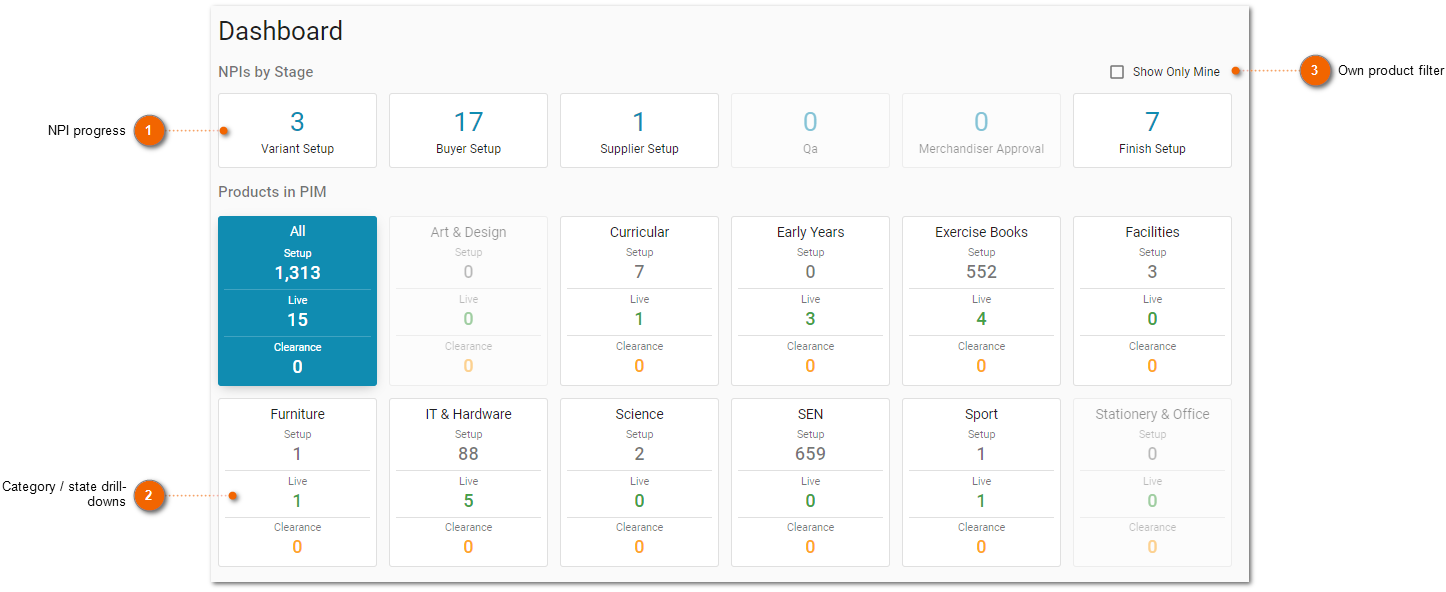Viewport: 1446px width, 592px height.
Task: Click the Qa stage tile
Action: click(x=810, y=131)
